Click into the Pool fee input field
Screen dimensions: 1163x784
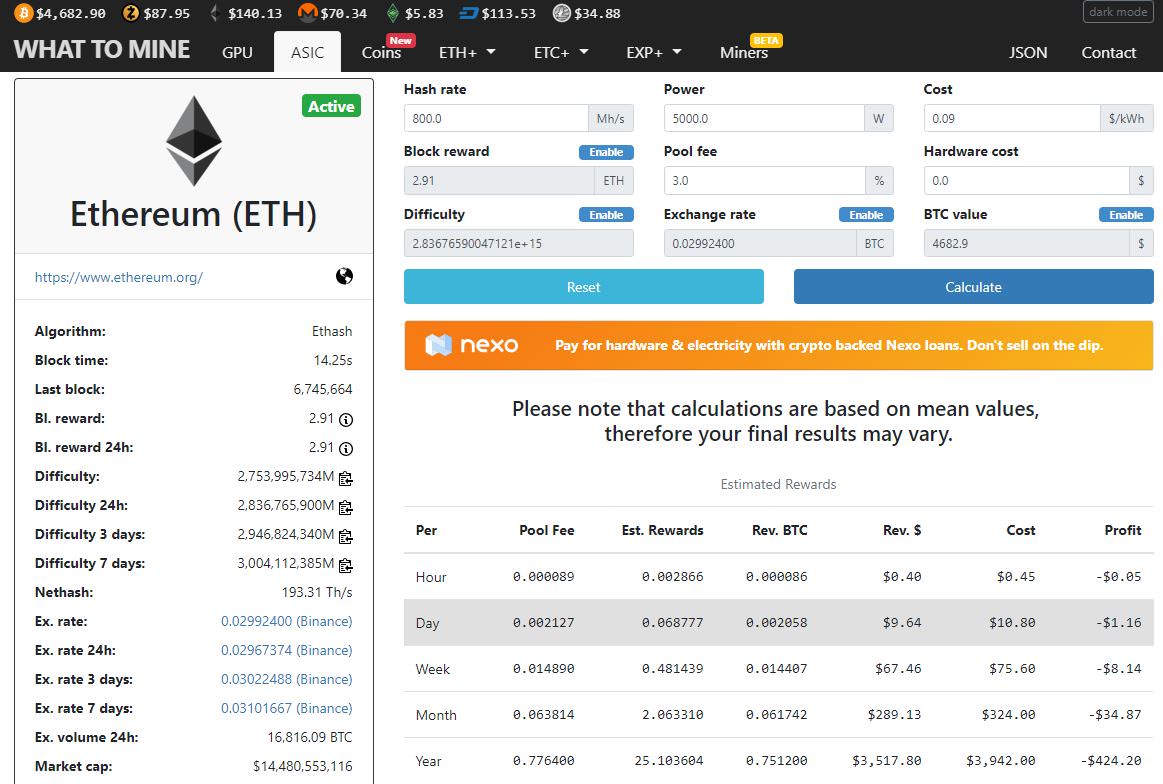point(765,181)
